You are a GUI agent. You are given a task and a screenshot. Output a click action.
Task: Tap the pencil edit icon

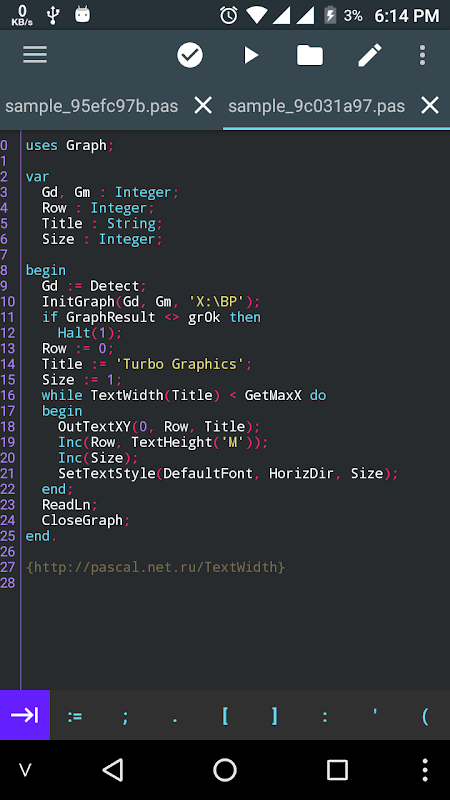(370, 55)
